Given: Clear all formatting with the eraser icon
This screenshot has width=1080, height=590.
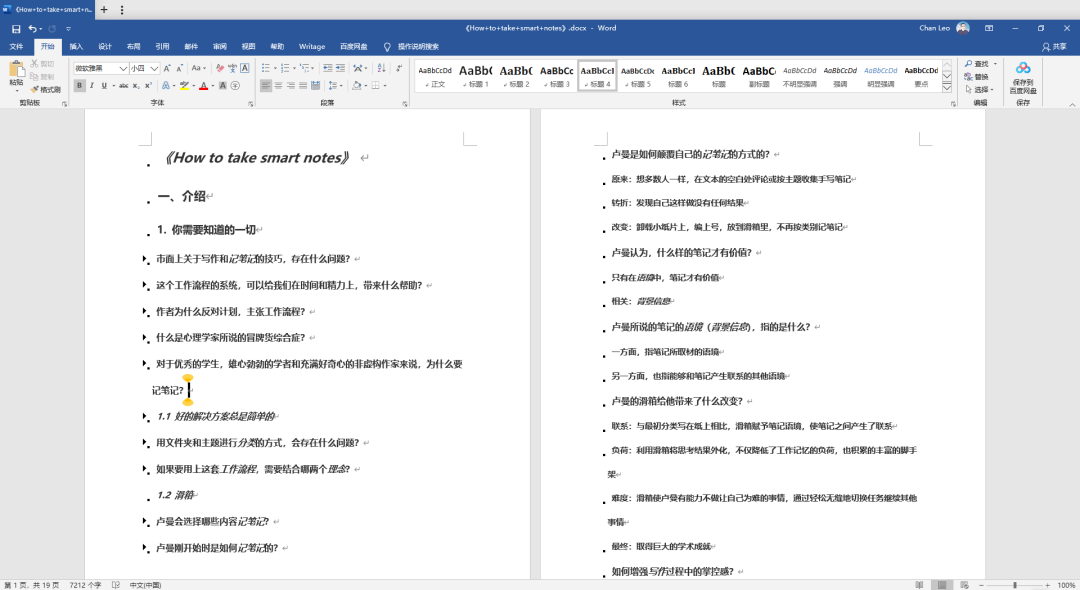Looking at the screenshot, I should click(220, 68).
